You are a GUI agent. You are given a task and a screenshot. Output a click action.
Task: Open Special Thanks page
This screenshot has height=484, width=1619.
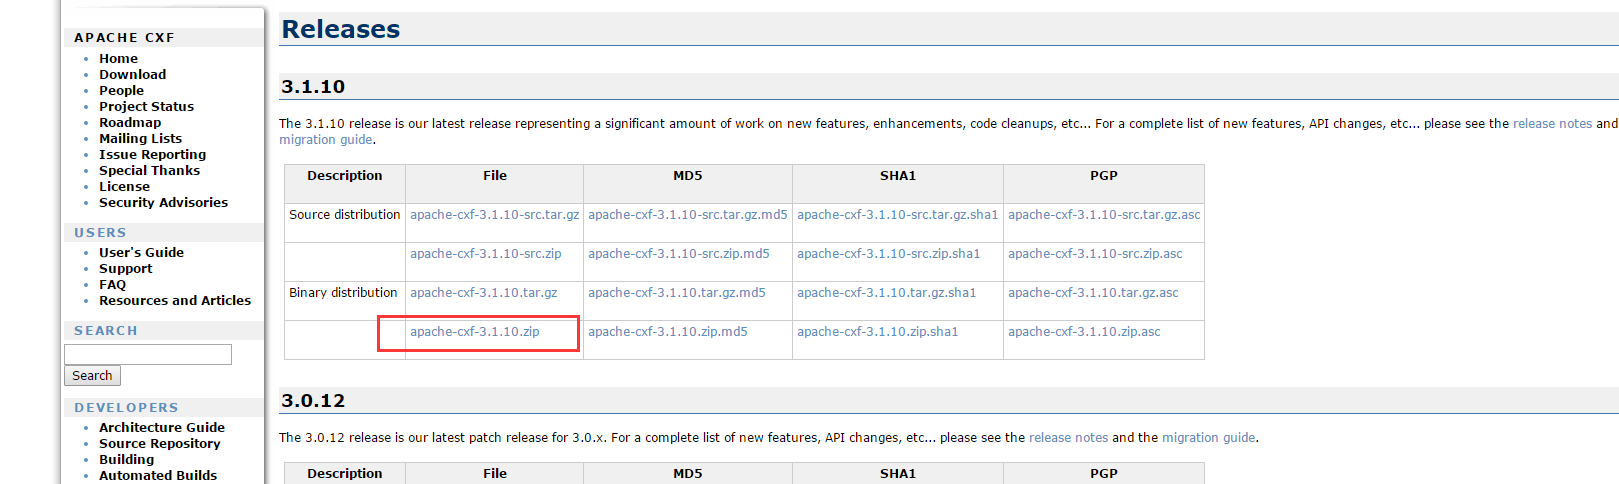tap(149, 171)
